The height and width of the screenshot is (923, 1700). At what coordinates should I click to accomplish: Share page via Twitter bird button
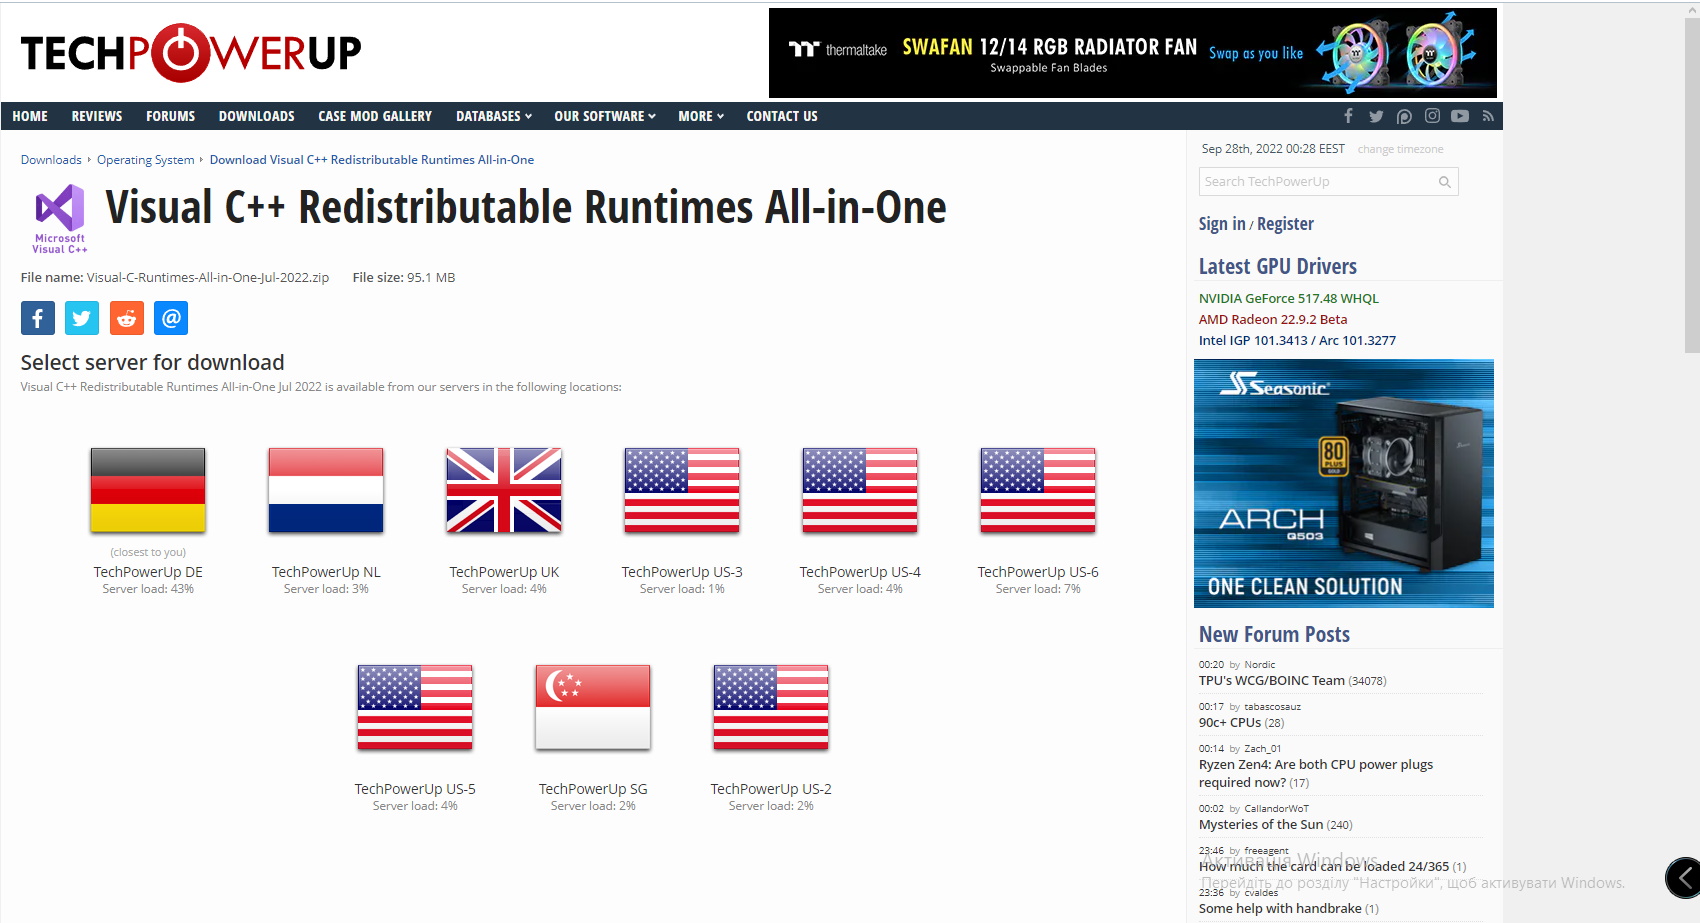tap(82, 318)
